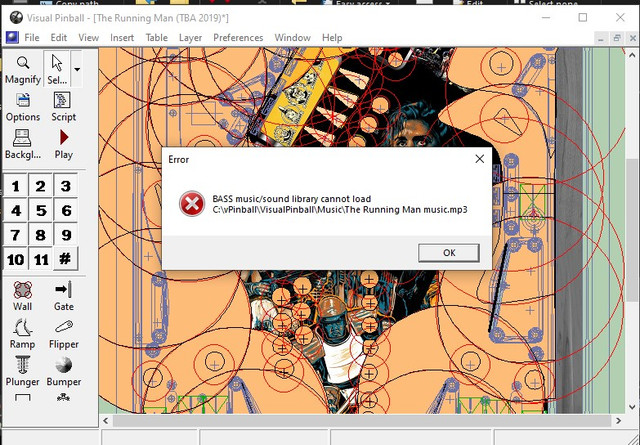Toggle layer 9 visibility
This screenshot has height=445, width=640.
click(x=66, y=235)
